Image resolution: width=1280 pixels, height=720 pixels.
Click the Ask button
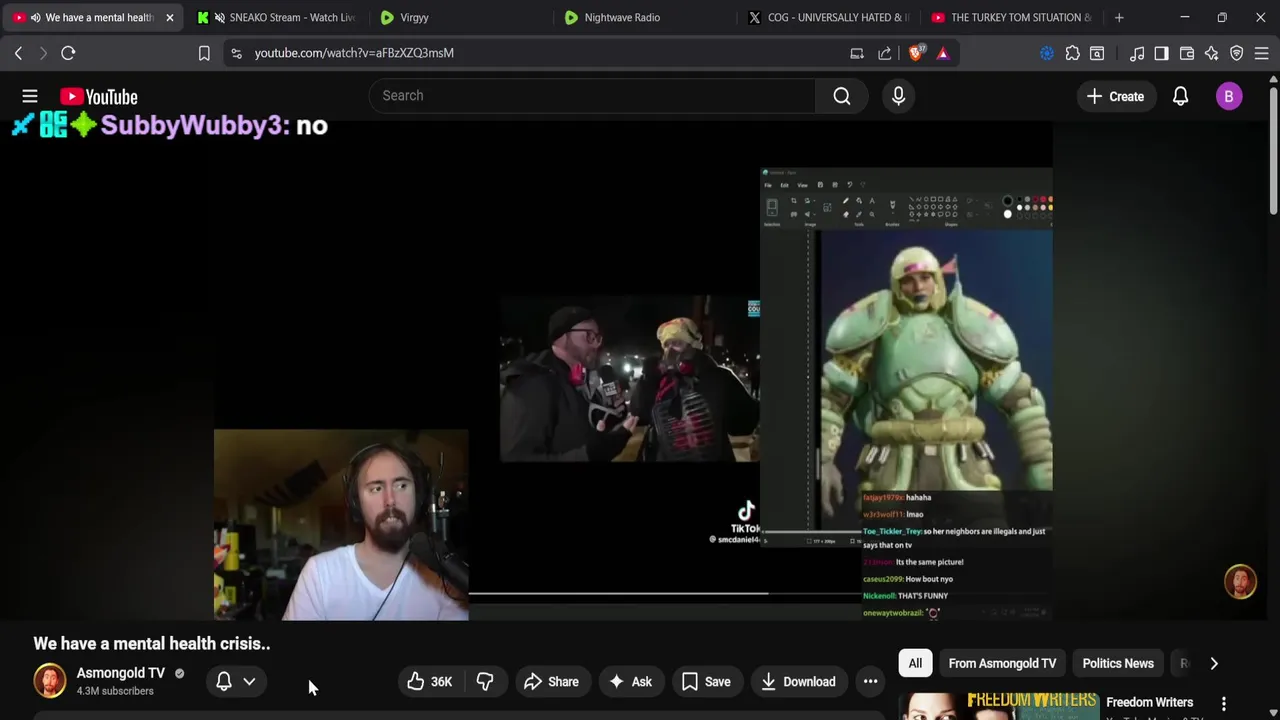coord(631,682)
